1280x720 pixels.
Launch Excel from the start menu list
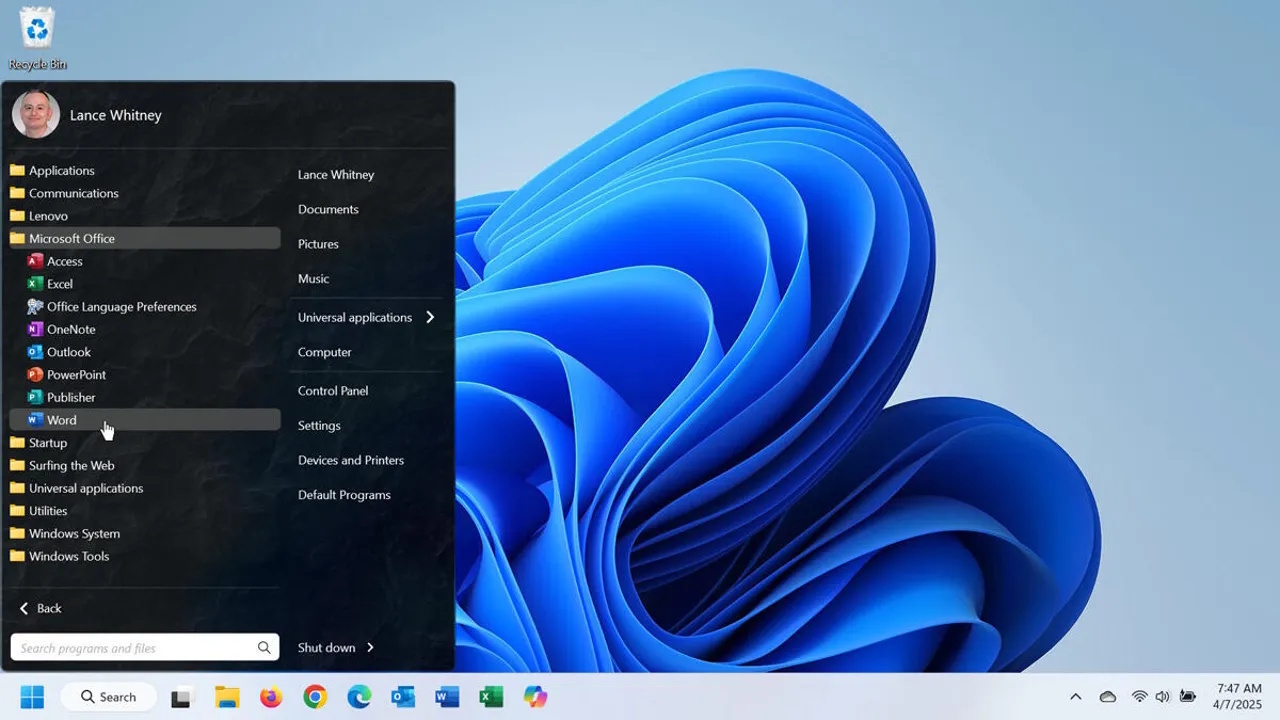59,284
